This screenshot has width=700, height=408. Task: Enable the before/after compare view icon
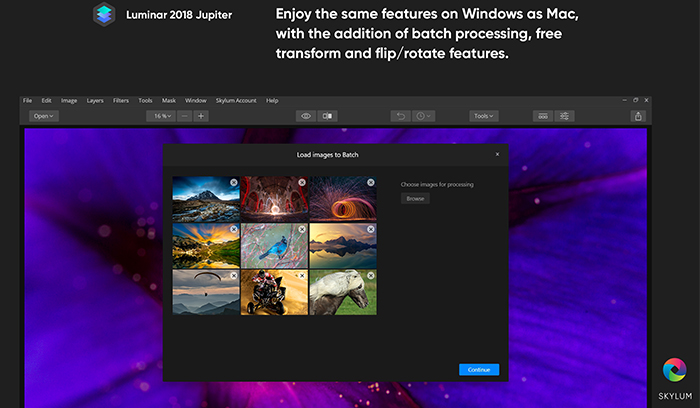[327, 116]
